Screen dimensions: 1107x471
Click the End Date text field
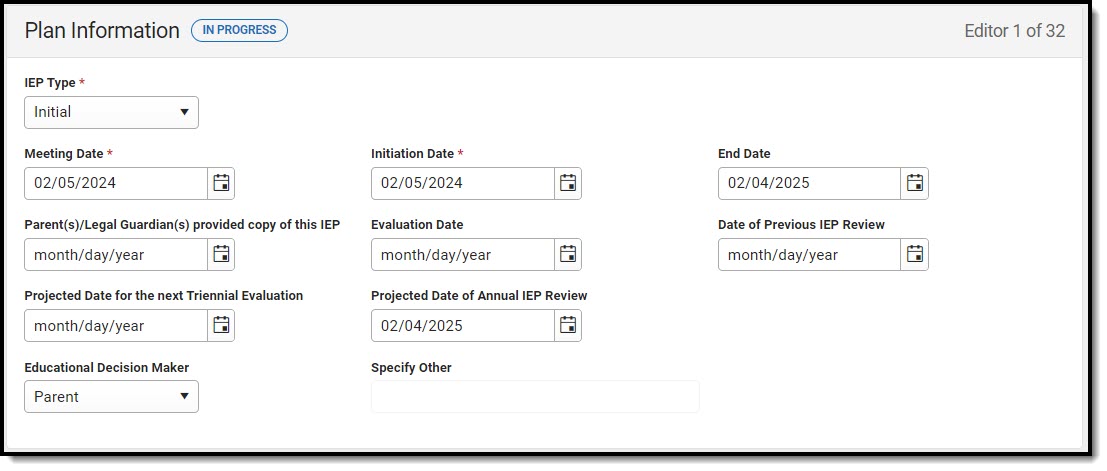click(810, 184)
